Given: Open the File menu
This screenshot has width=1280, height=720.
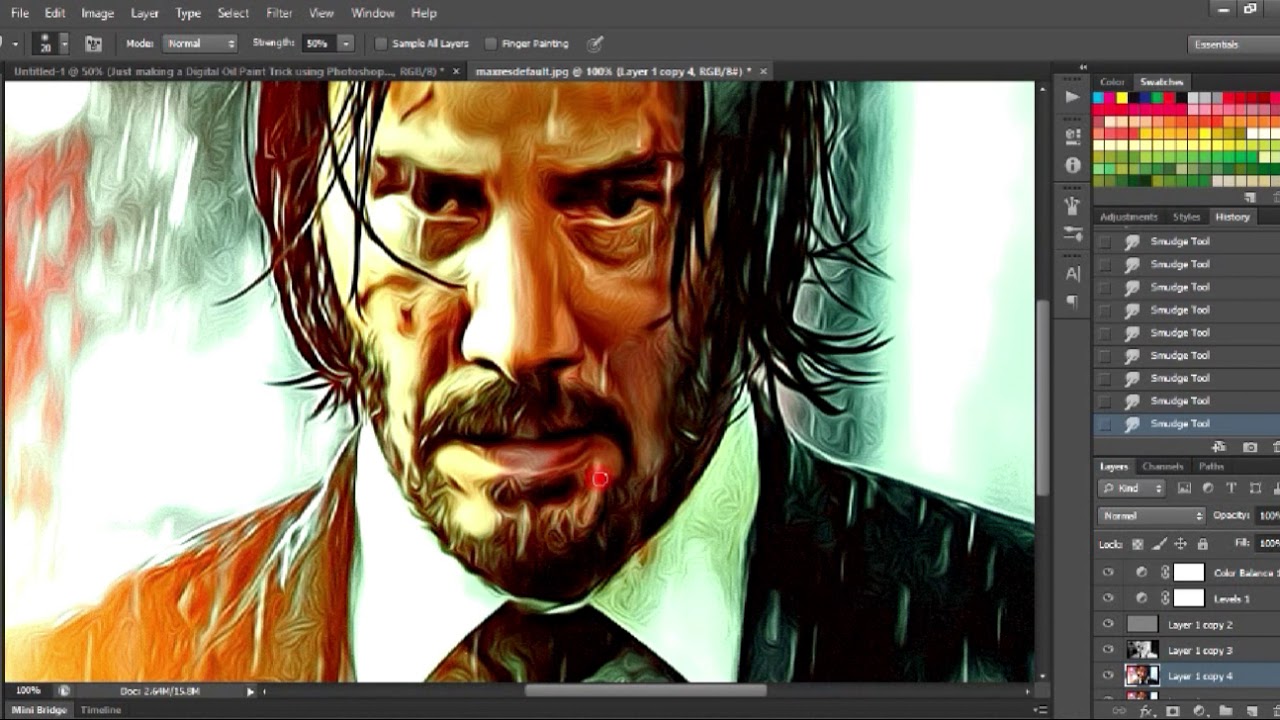Looking at the screenshot, I should 20,13.
